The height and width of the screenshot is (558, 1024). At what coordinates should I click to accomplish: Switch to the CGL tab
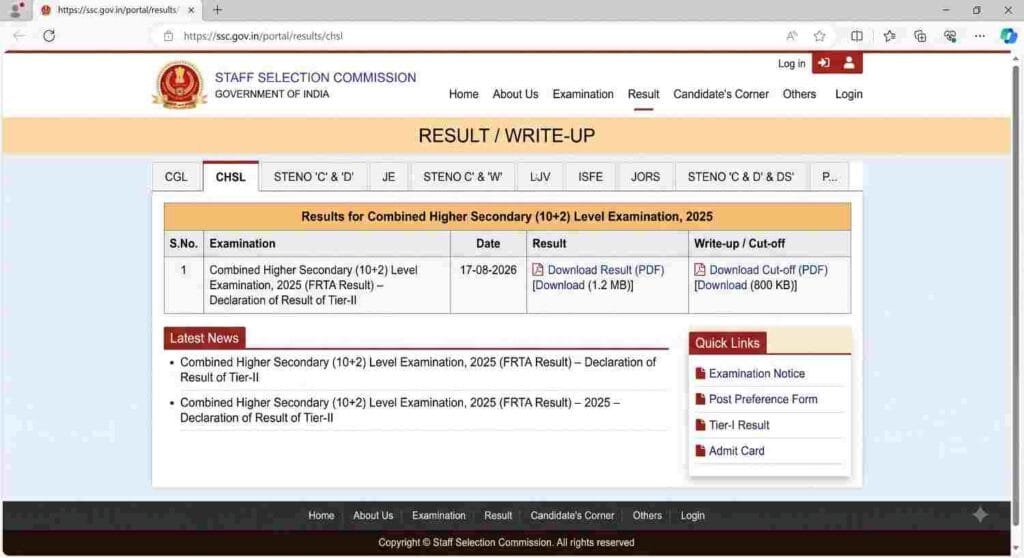(176, 176)
